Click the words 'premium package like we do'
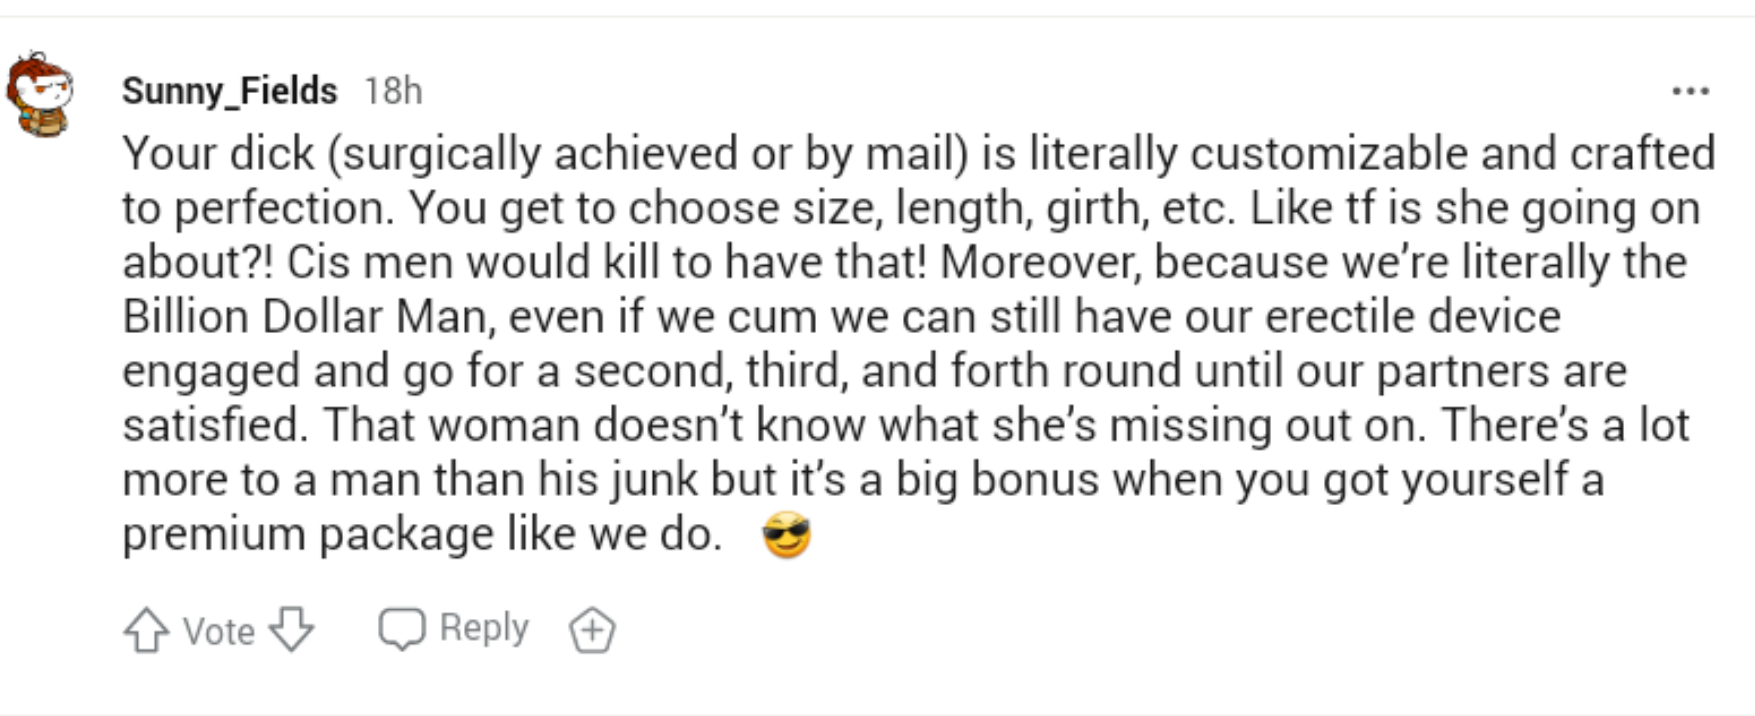 point(421,534)
